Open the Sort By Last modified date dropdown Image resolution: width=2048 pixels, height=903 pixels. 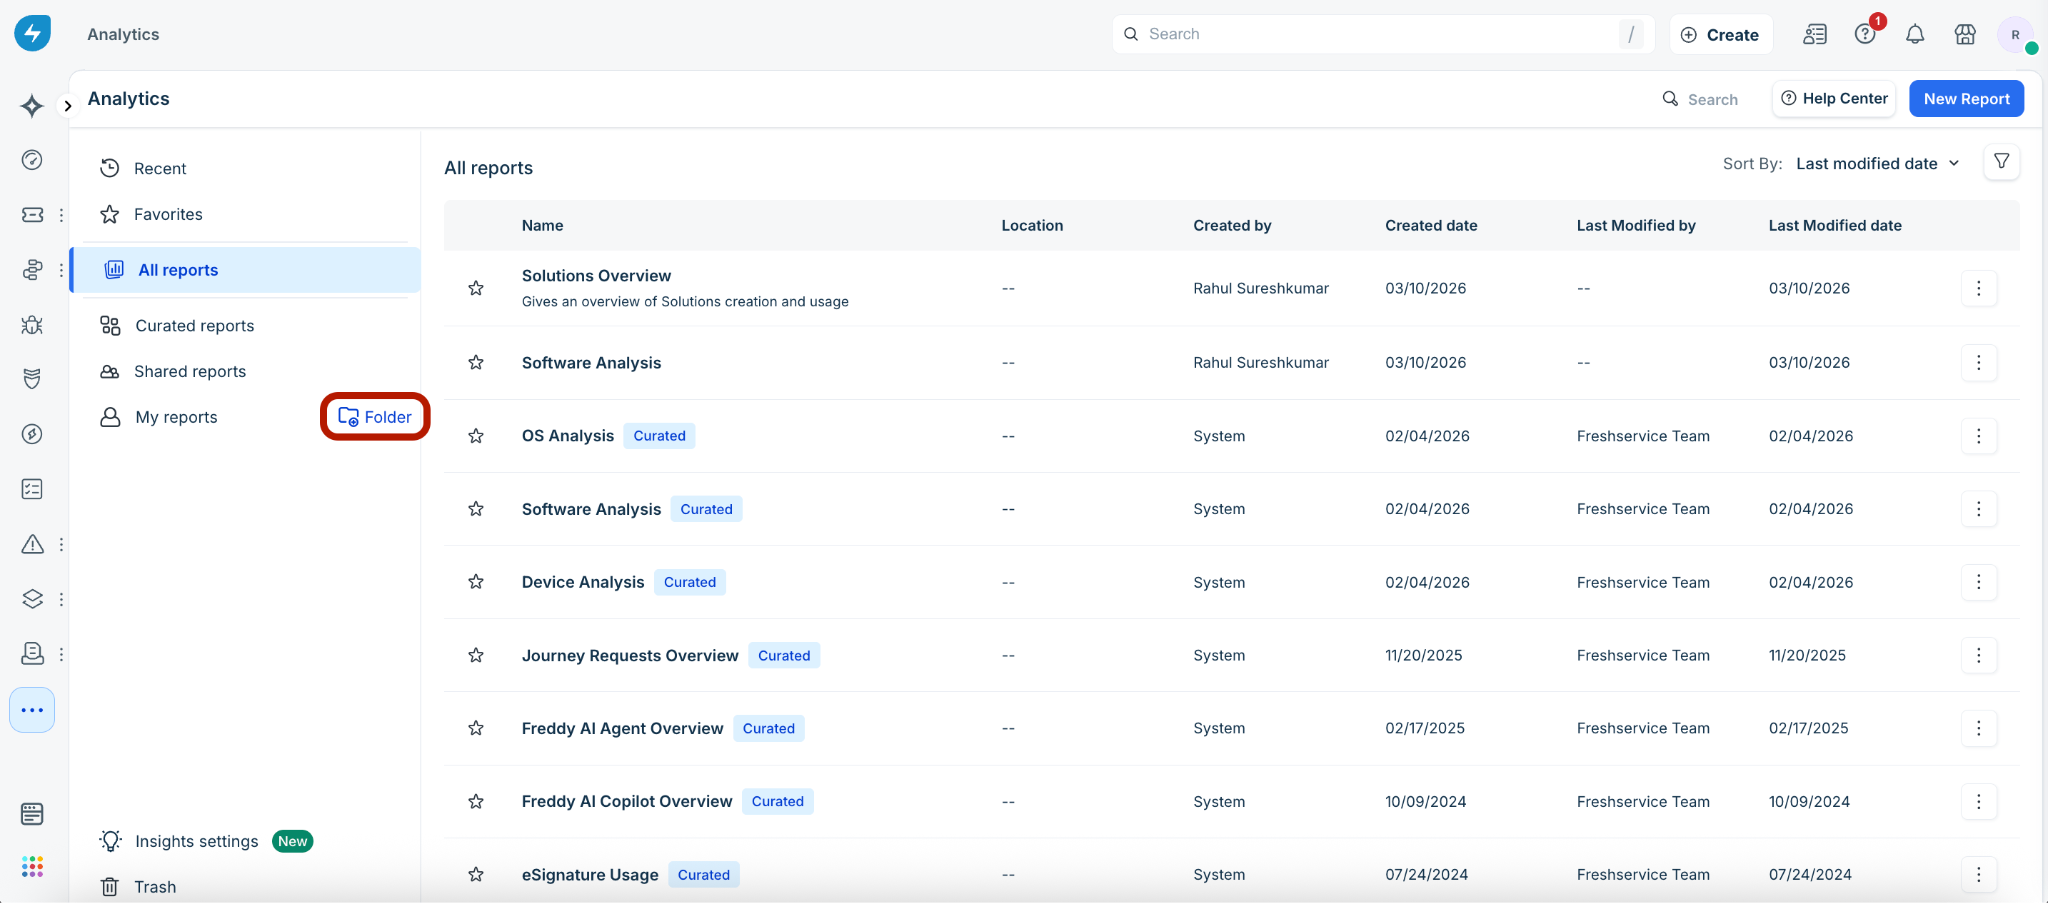coord(1877,163)
